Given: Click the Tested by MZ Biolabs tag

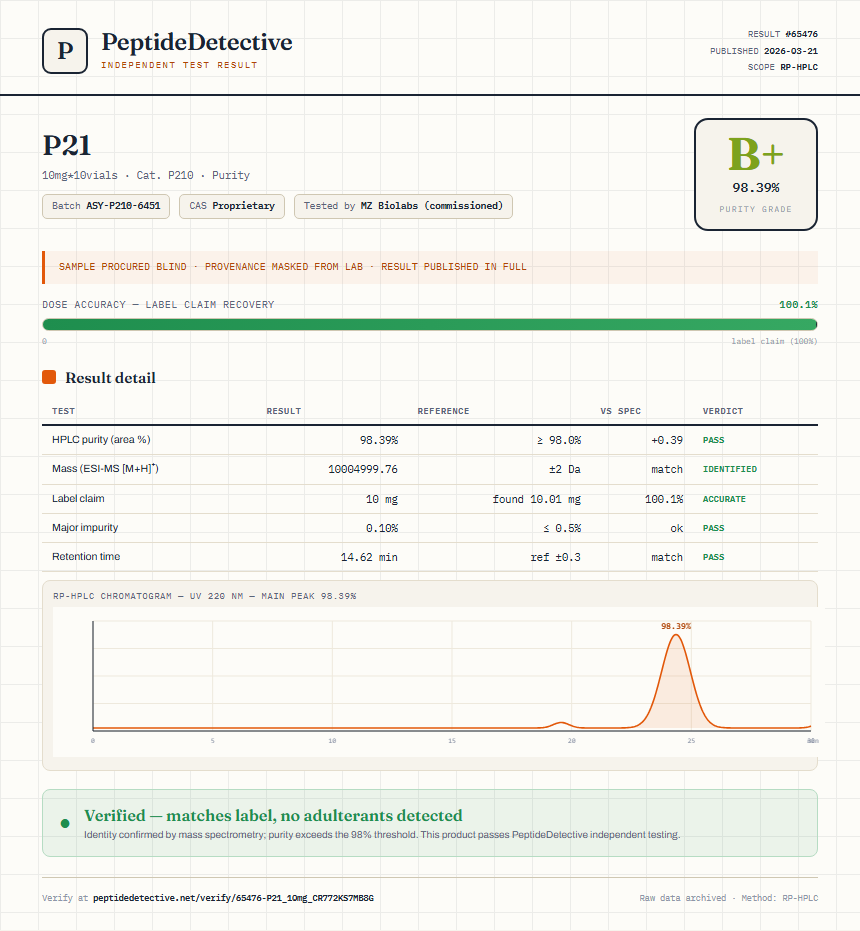Looking at the screenshot, I should (403, 206).
